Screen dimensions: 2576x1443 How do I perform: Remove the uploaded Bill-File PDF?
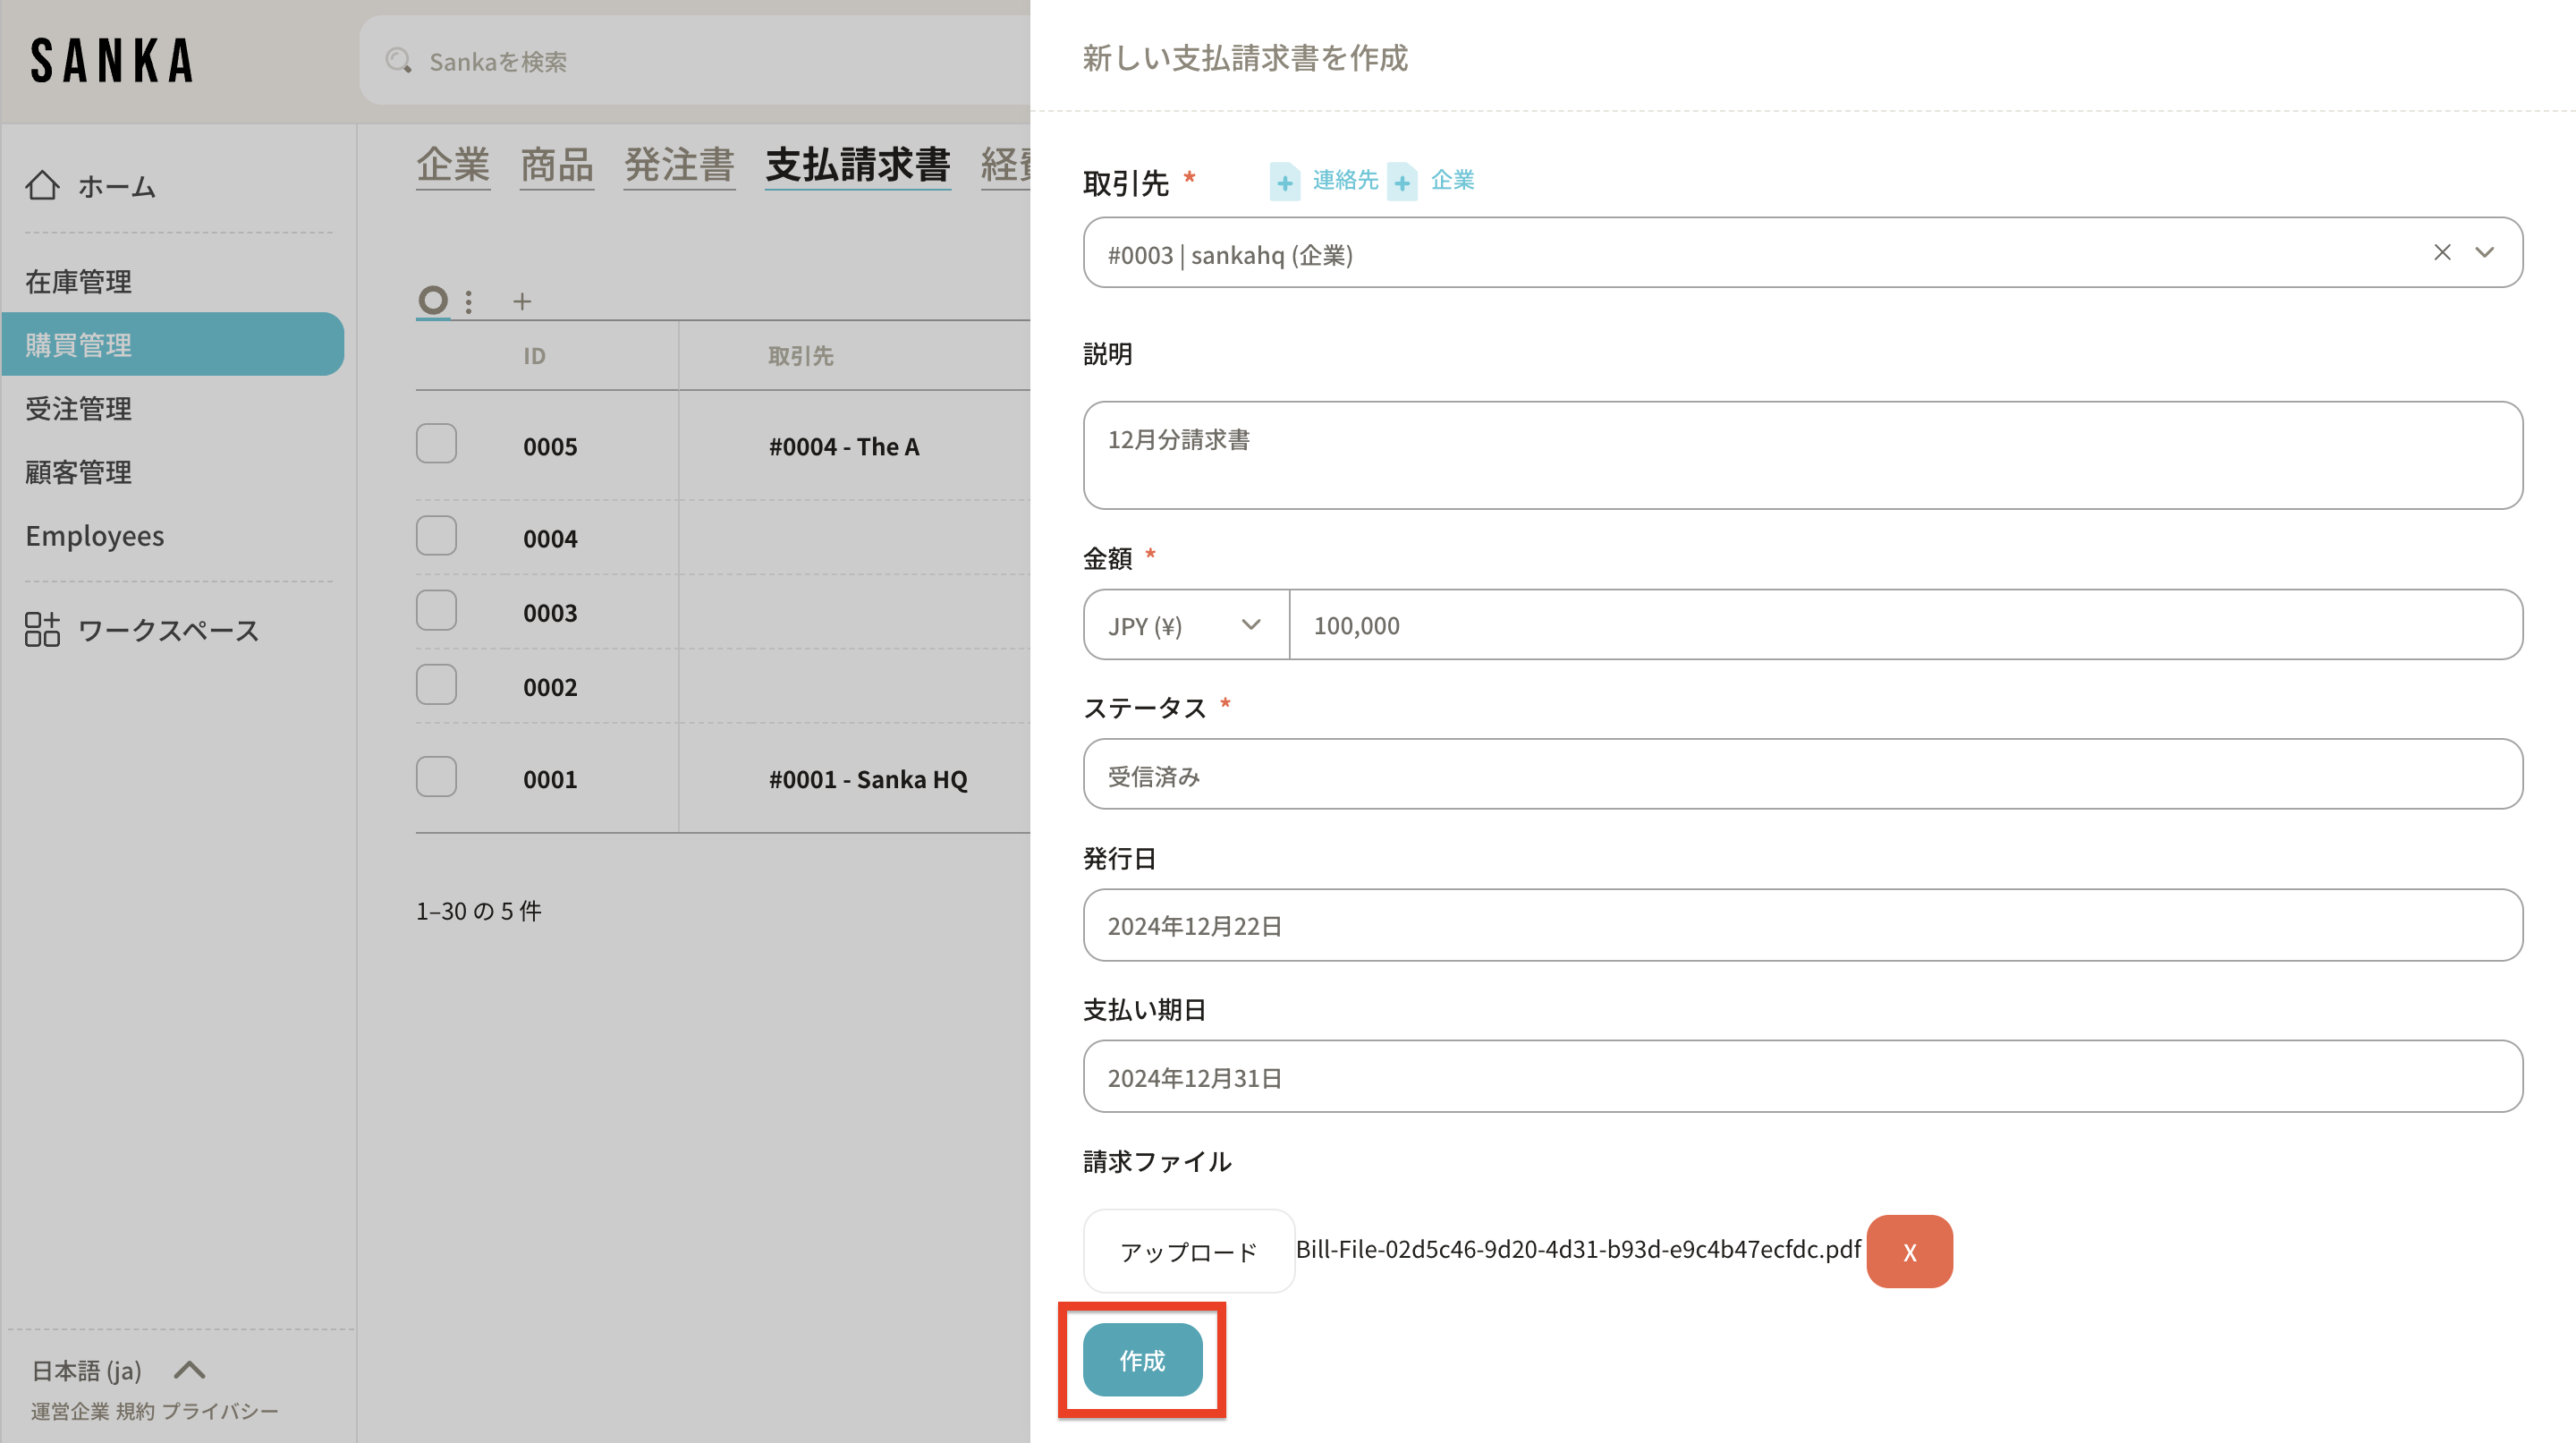point(1908,1251)
